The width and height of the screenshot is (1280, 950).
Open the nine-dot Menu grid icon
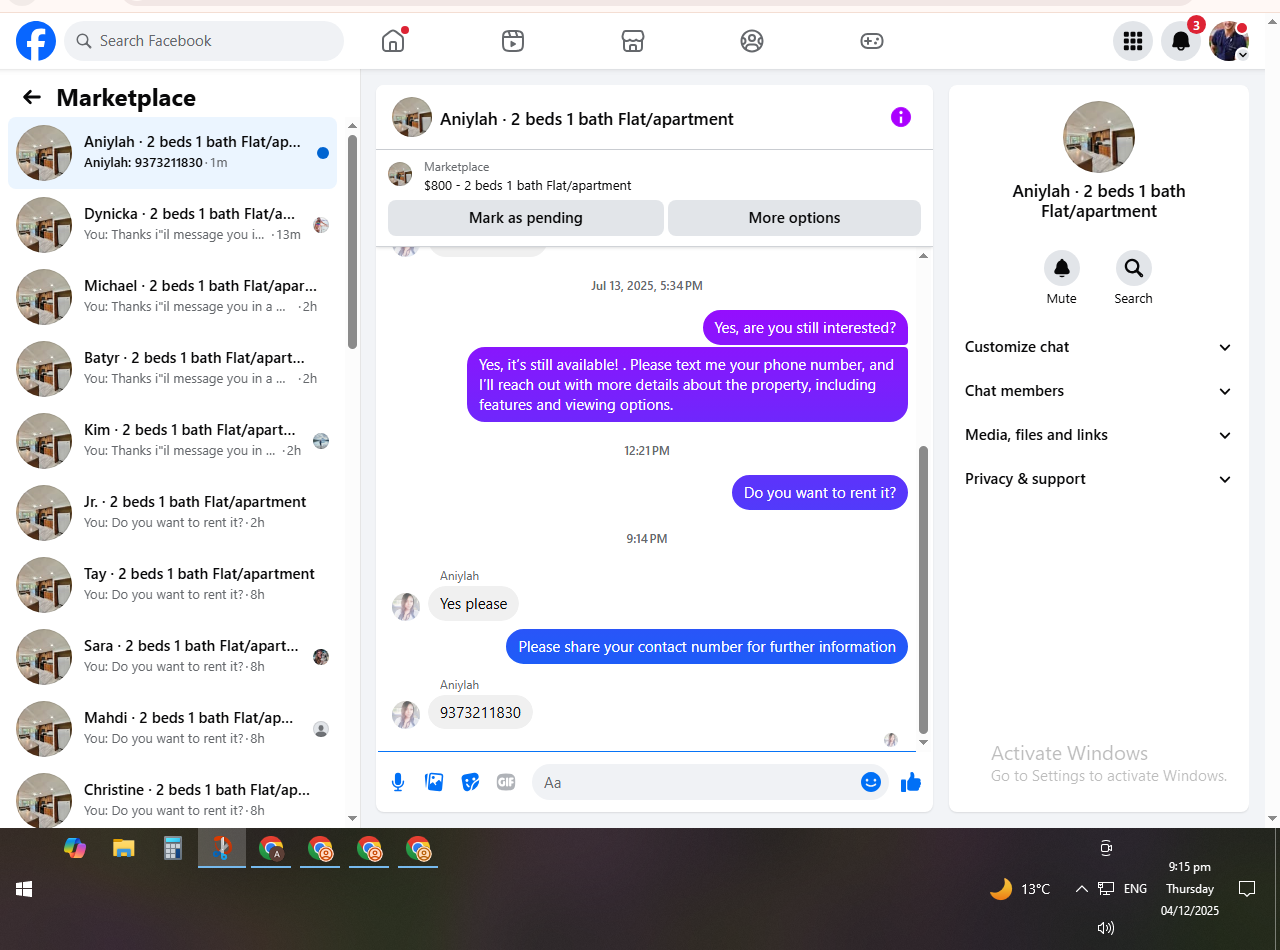[1133, 41]
